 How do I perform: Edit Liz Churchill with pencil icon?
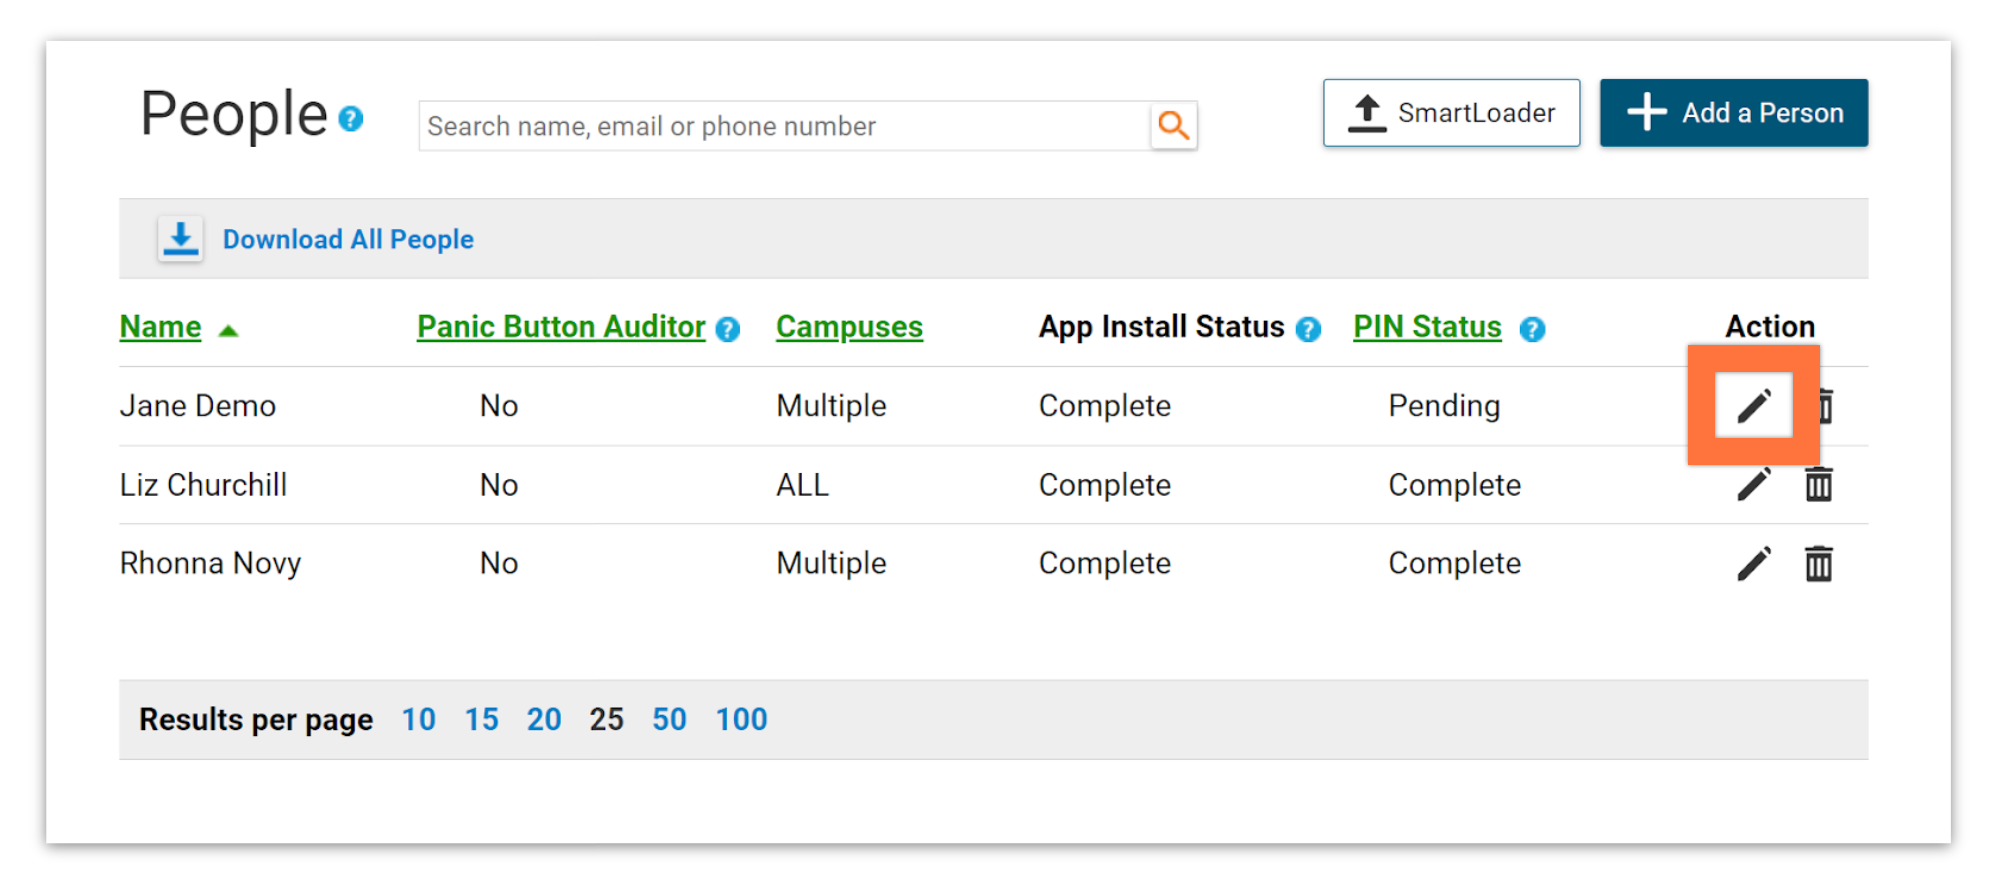coord(1753,484)
